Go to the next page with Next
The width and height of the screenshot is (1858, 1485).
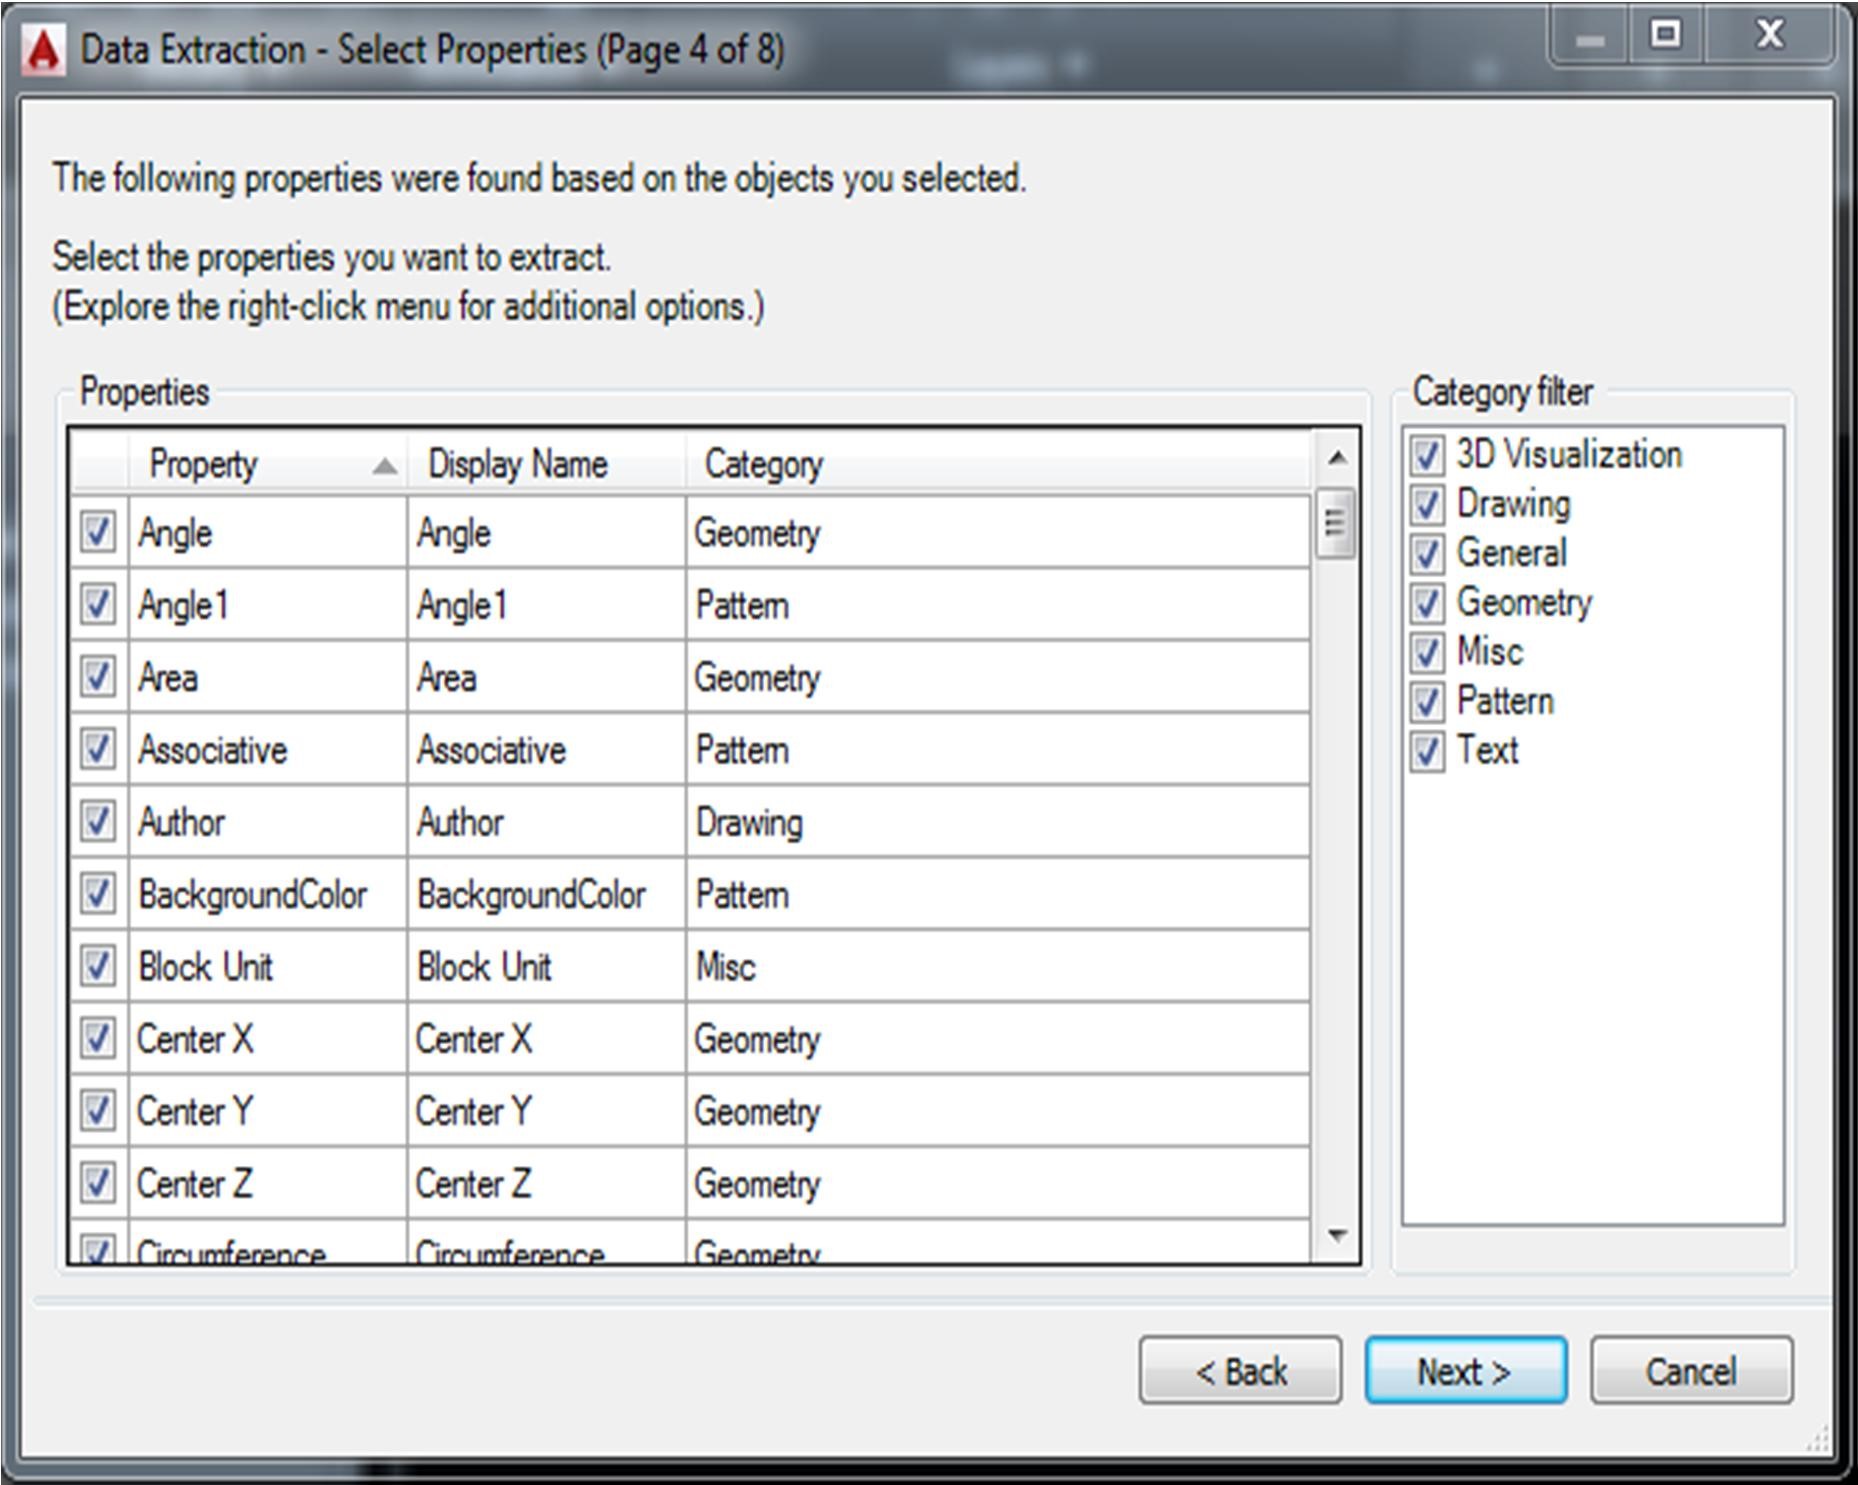[x=1465, y=1371]
